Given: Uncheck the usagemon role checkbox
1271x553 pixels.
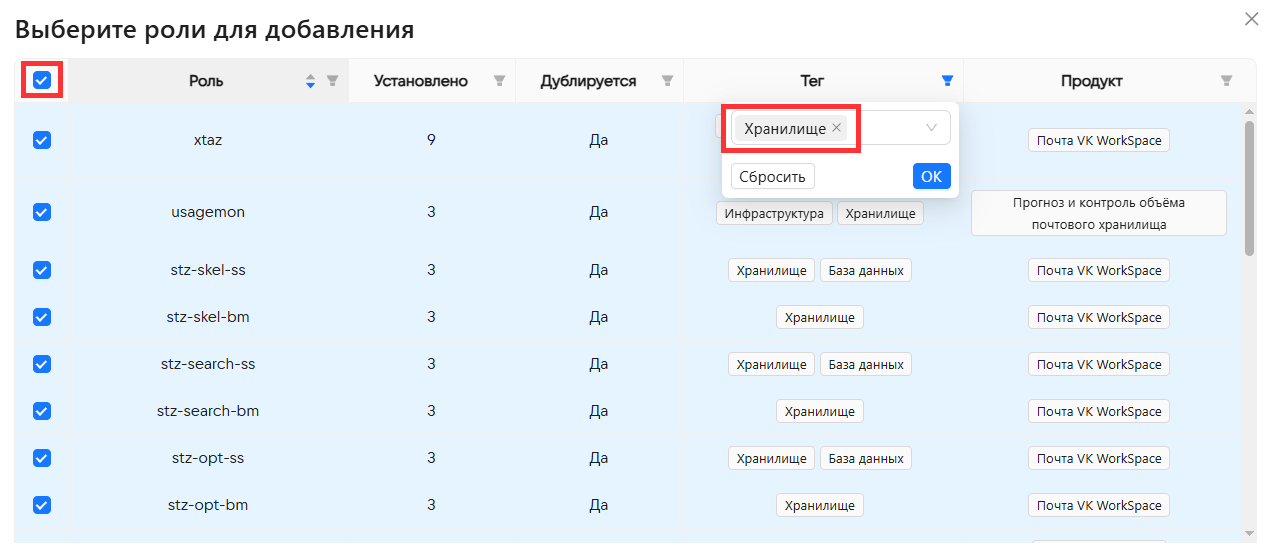Looking at the screenshot, I should [42, 212].
